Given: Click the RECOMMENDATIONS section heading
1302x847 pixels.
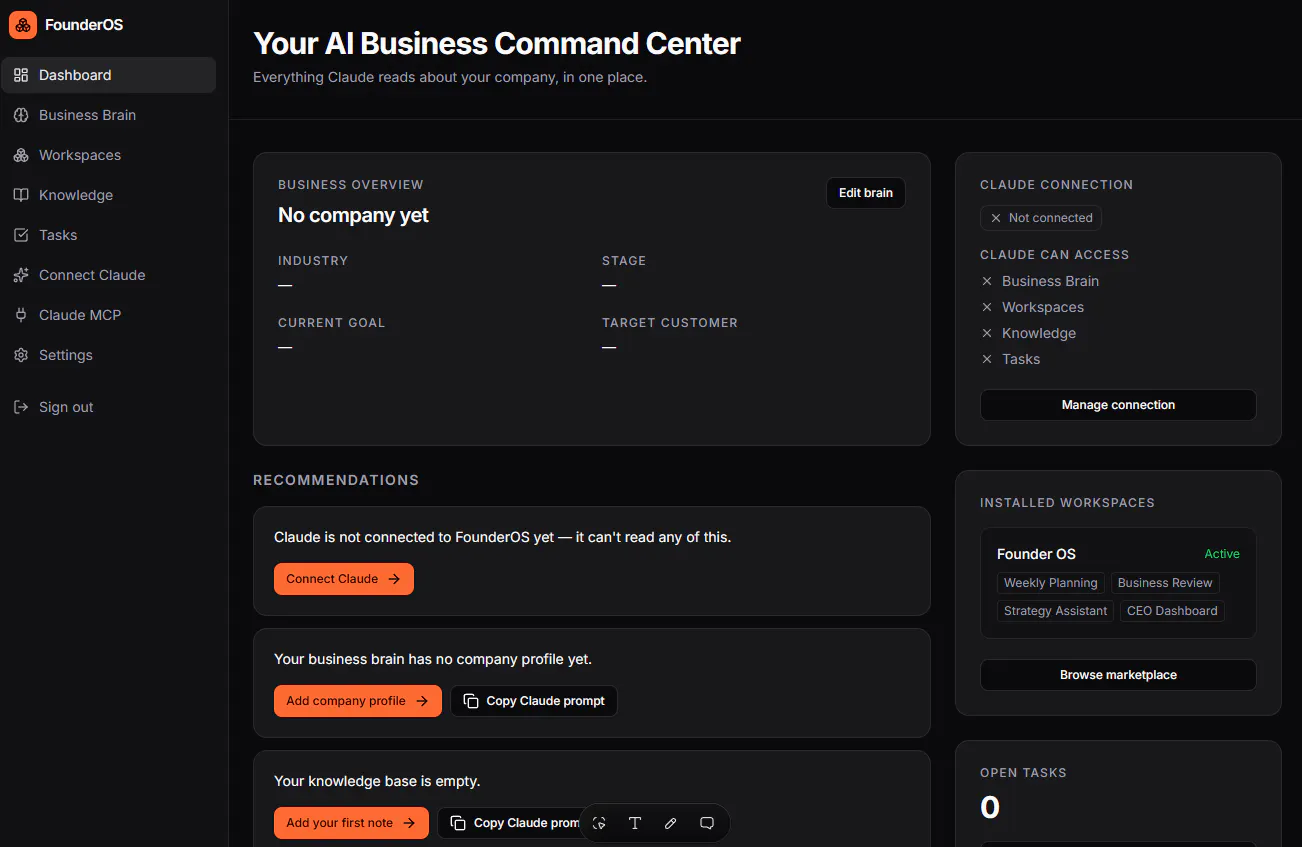Looking at the screenshot, I should click(336, 480).
